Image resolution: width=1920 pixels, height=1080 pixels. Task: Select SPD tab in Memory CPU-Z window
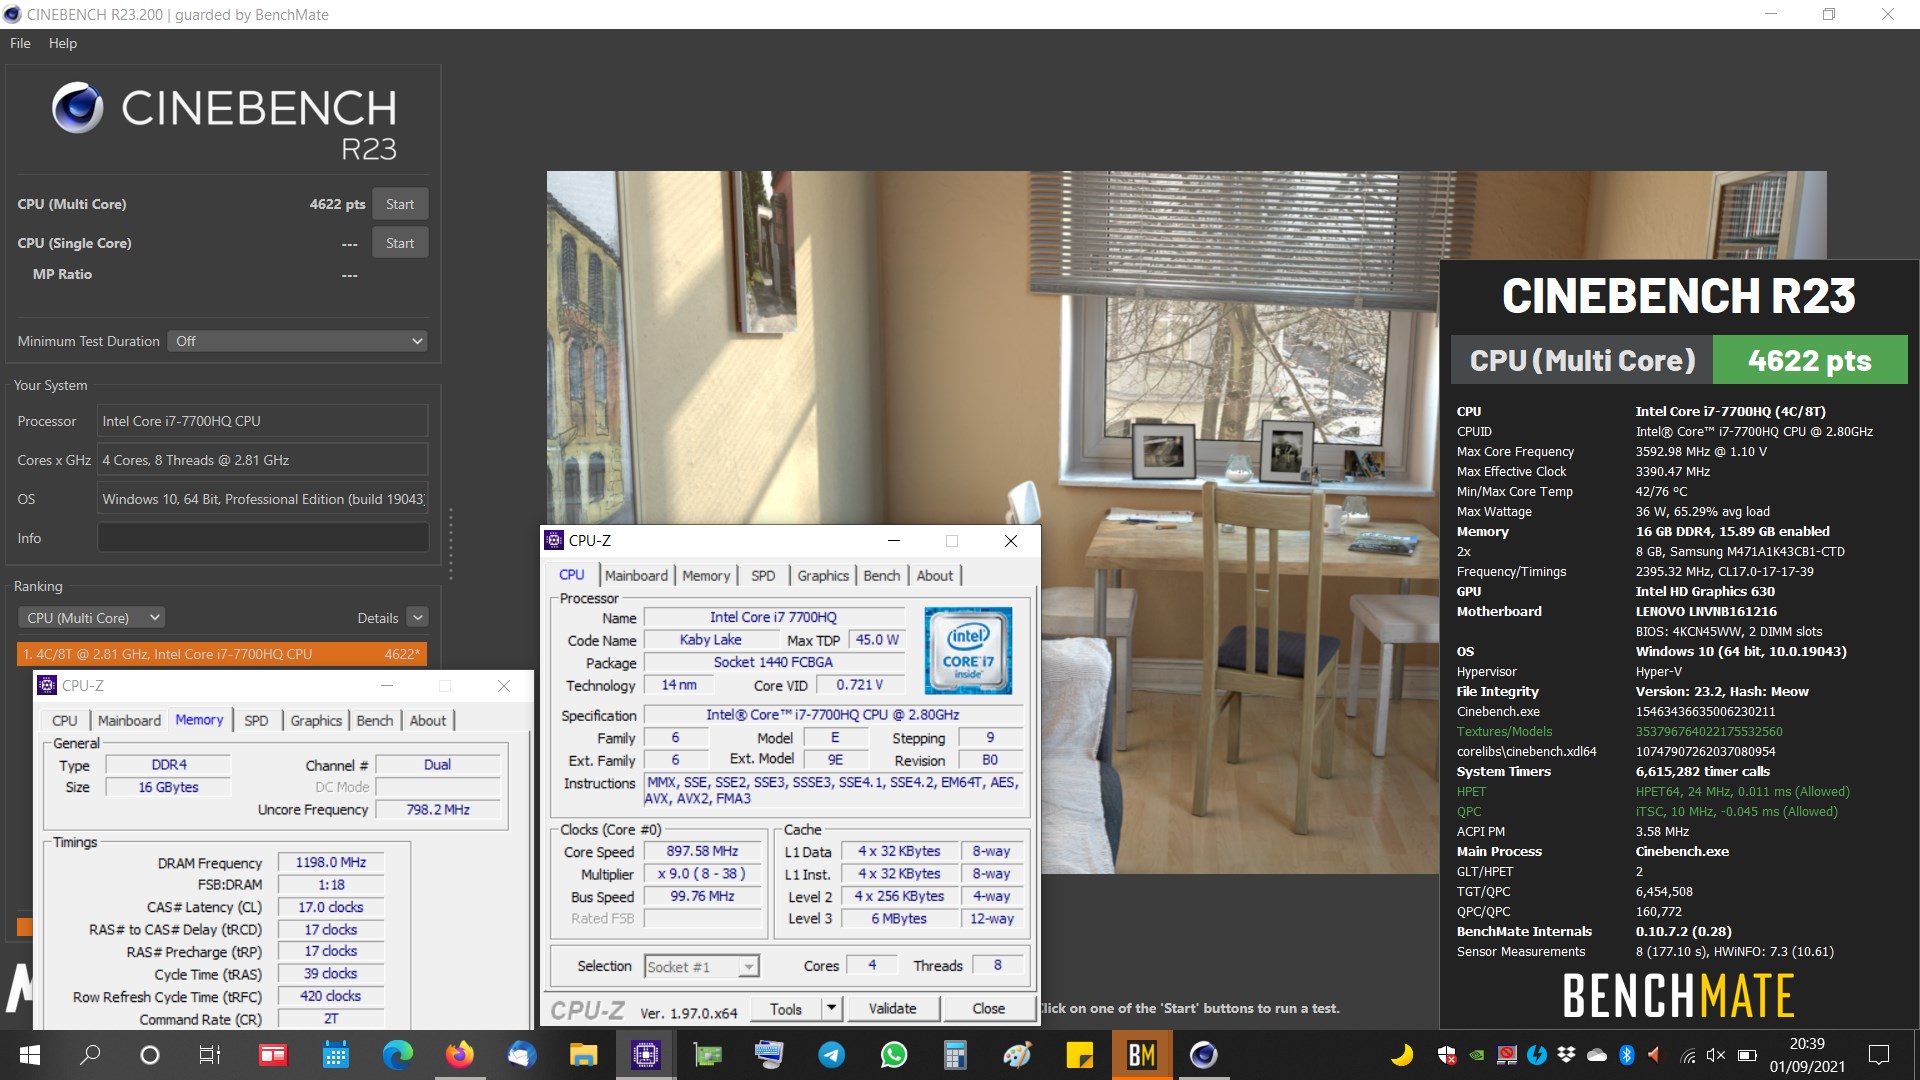pyautogui.click(x=256, y=720)
